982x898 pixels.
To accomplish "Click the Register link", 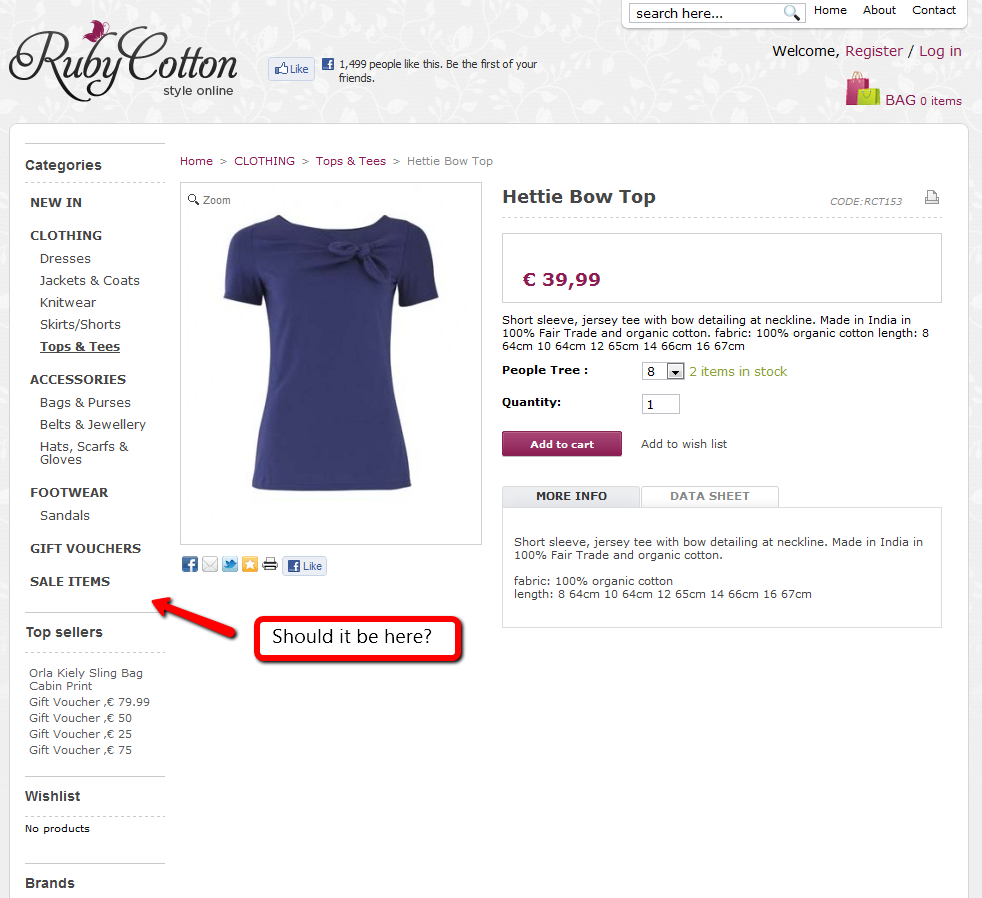I will click(874, 51).
